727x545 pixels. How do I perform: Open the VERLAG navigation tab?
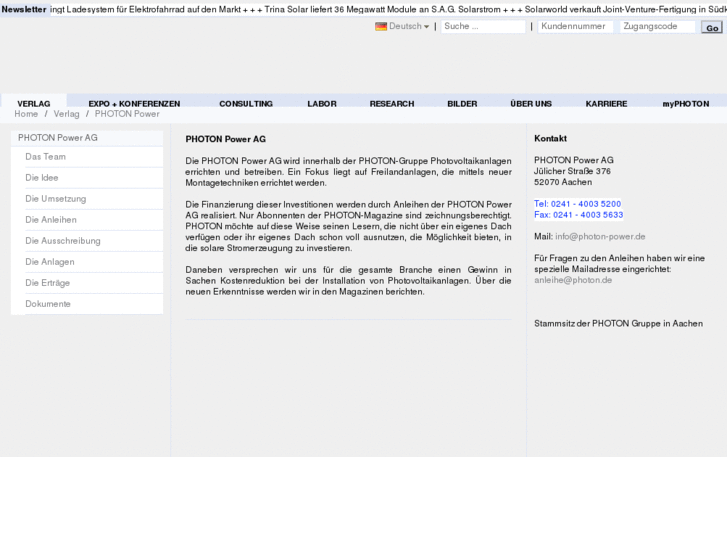pos(34,103)
